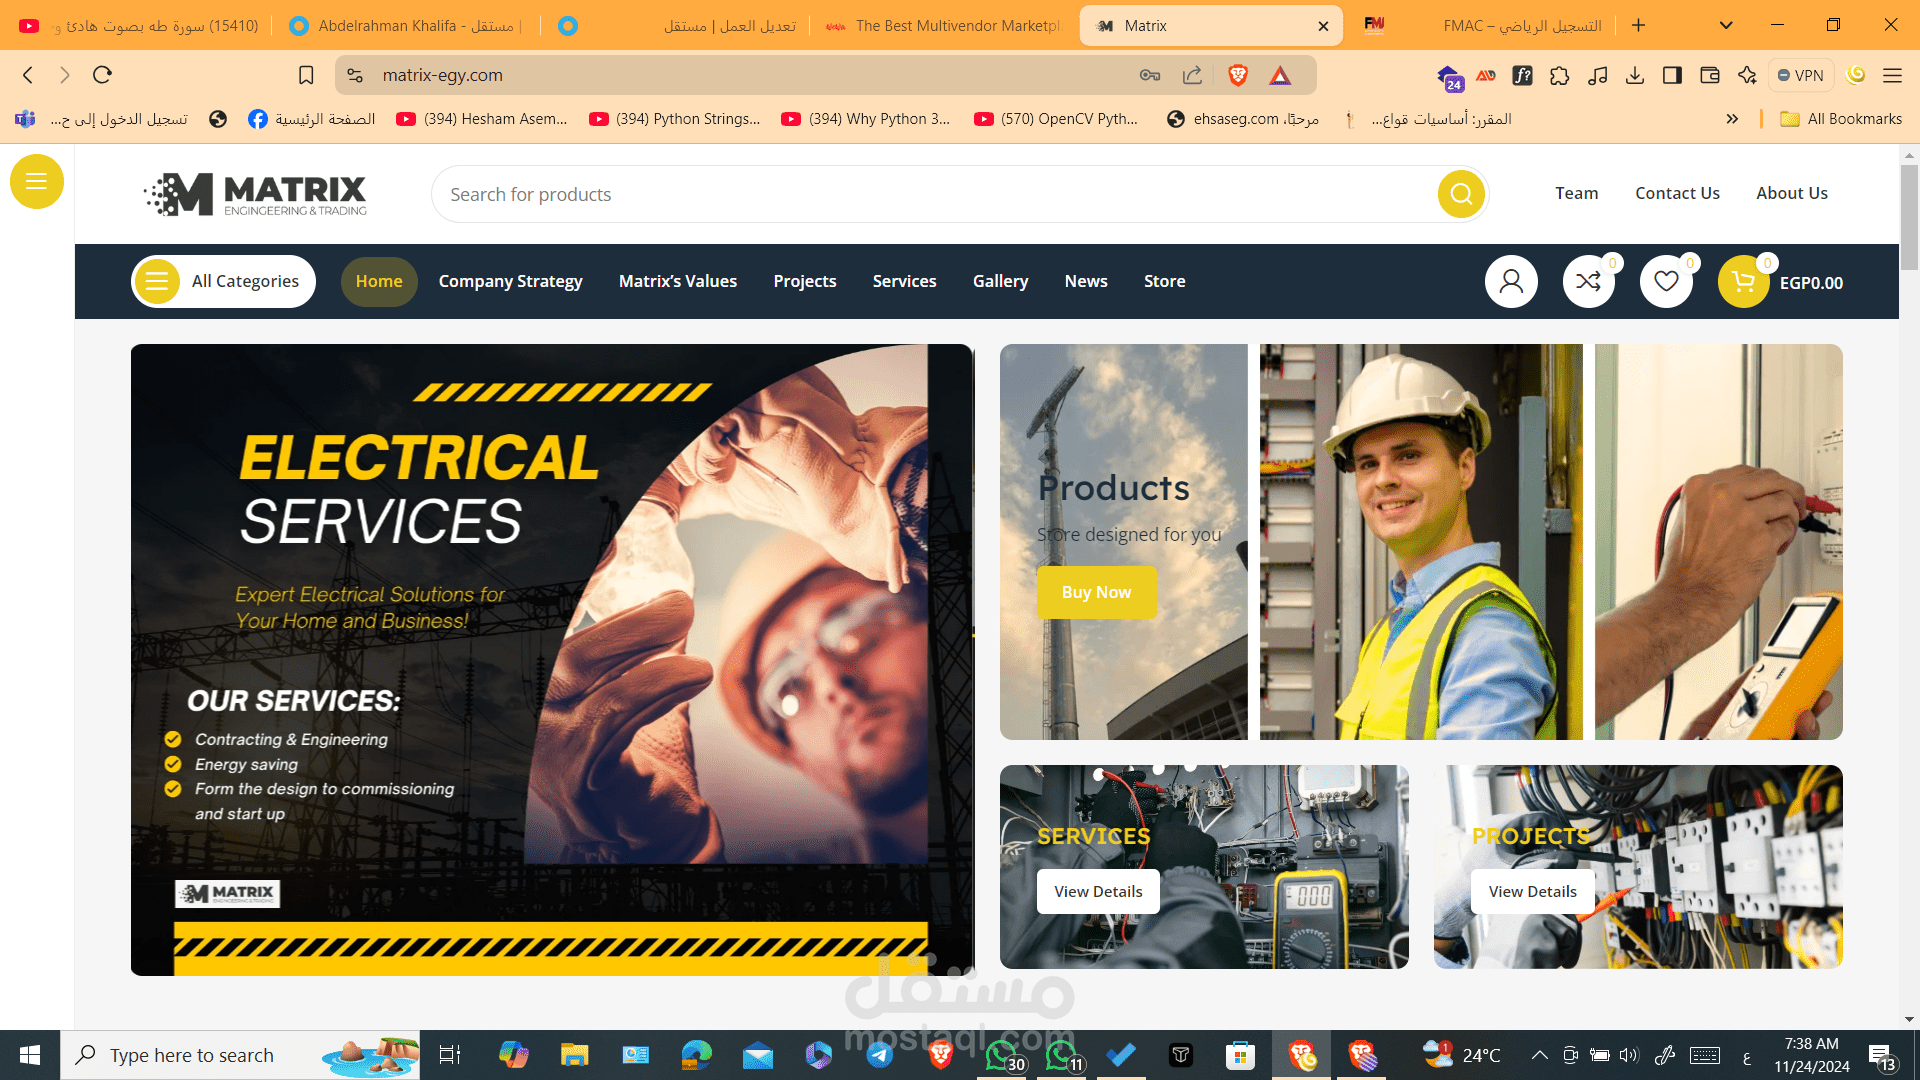Select the Company Strategy menu item
Image resolution: width=1920 pixels, height=1080 pixels.
510,282
